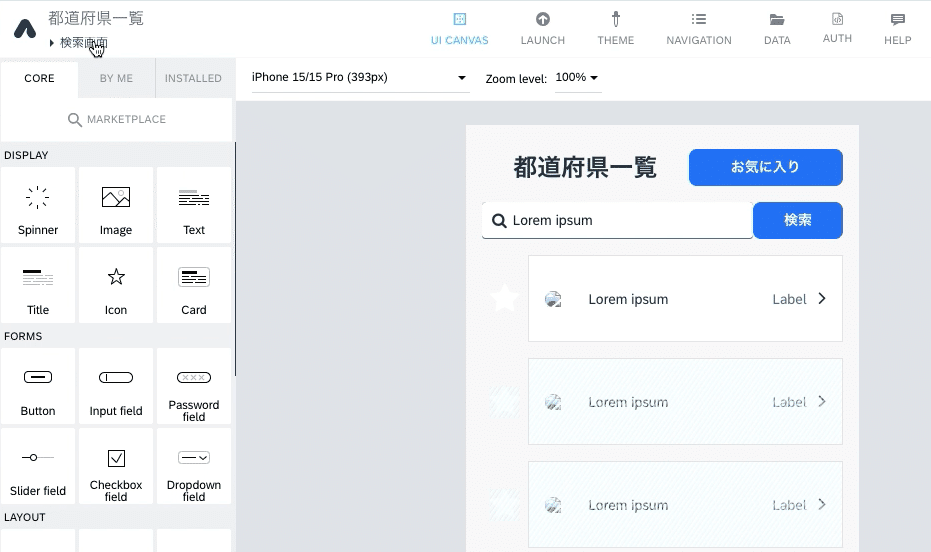The height and width of the screenshot is (552, 931).
Task: Switch to the CORE components tab
Action: [39, 78]
